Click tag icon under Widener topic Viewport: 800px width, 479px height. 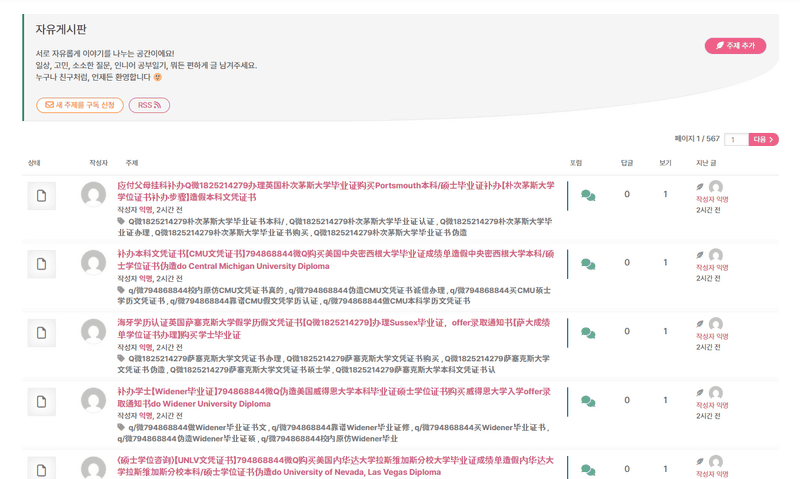click(x=121, y=427)
